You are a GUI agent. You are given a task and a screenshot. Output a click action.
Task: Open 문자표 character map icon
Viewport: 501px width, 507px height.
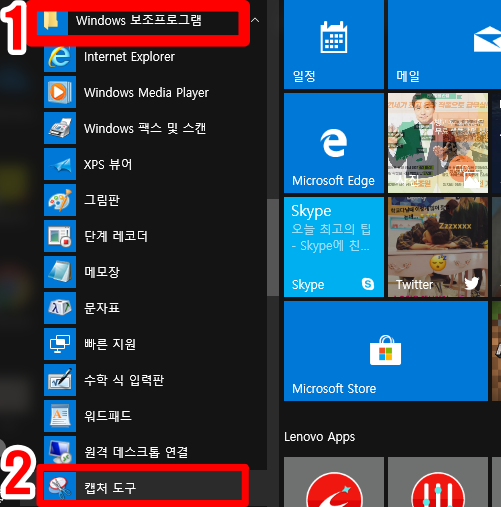(x=60, y=308)
